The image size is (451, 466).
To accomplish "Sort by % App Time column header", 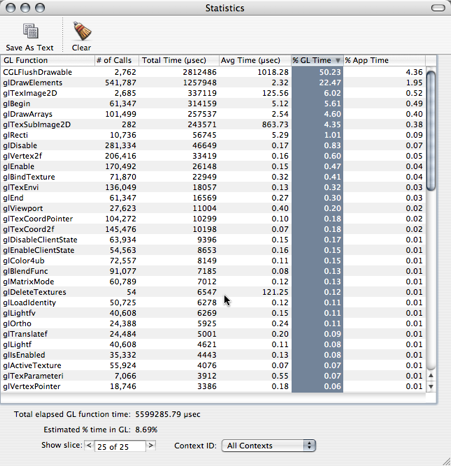I will [384, 60].
